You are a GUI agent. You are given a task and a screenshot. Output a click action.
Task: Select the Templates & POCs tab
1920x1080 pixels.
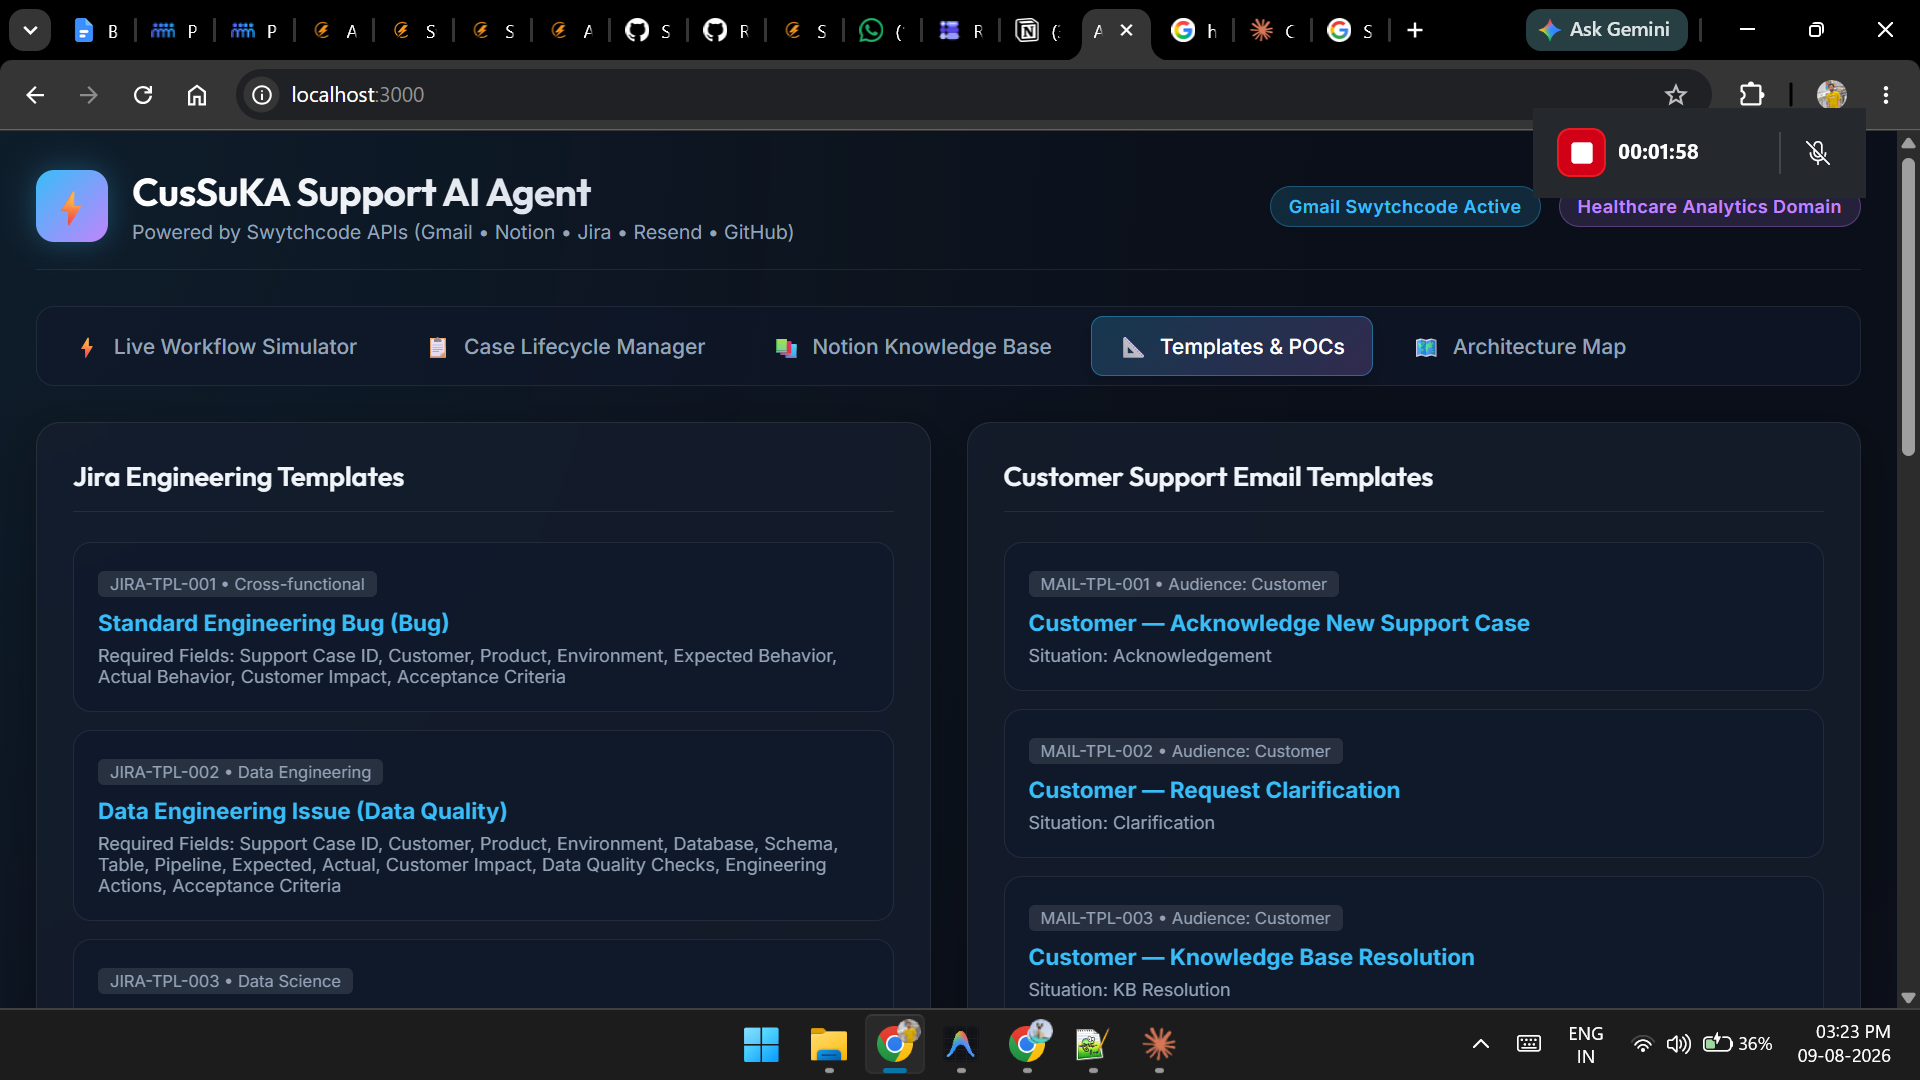click(1232, 347)
